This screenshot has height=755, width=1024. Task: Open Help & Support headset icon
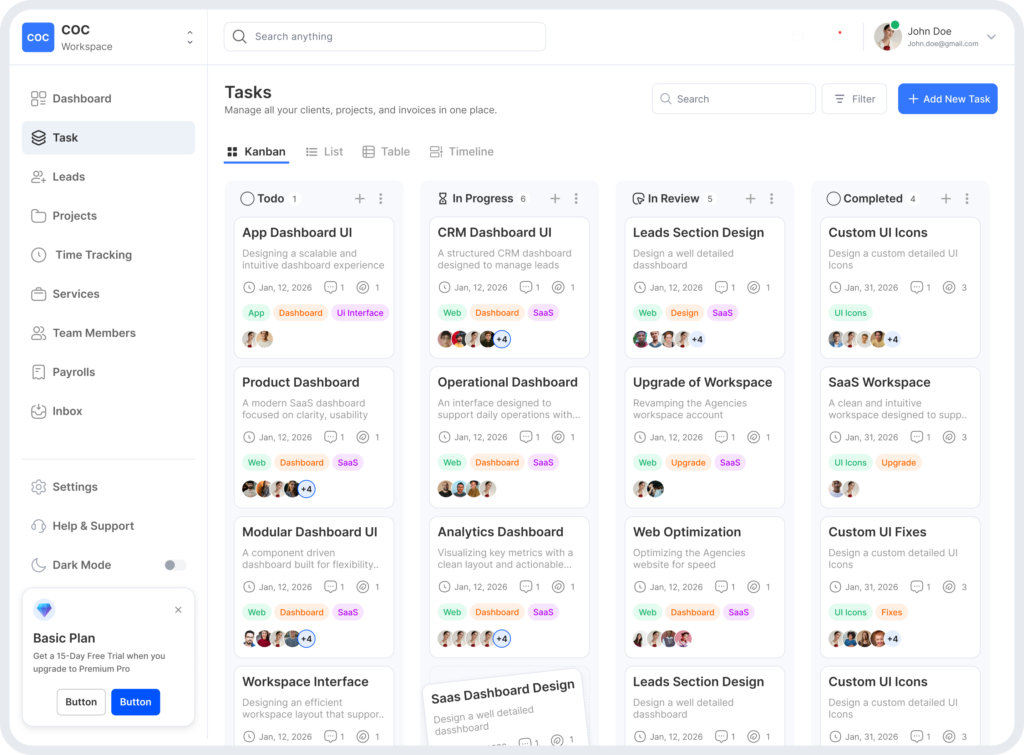coord(38,526)
